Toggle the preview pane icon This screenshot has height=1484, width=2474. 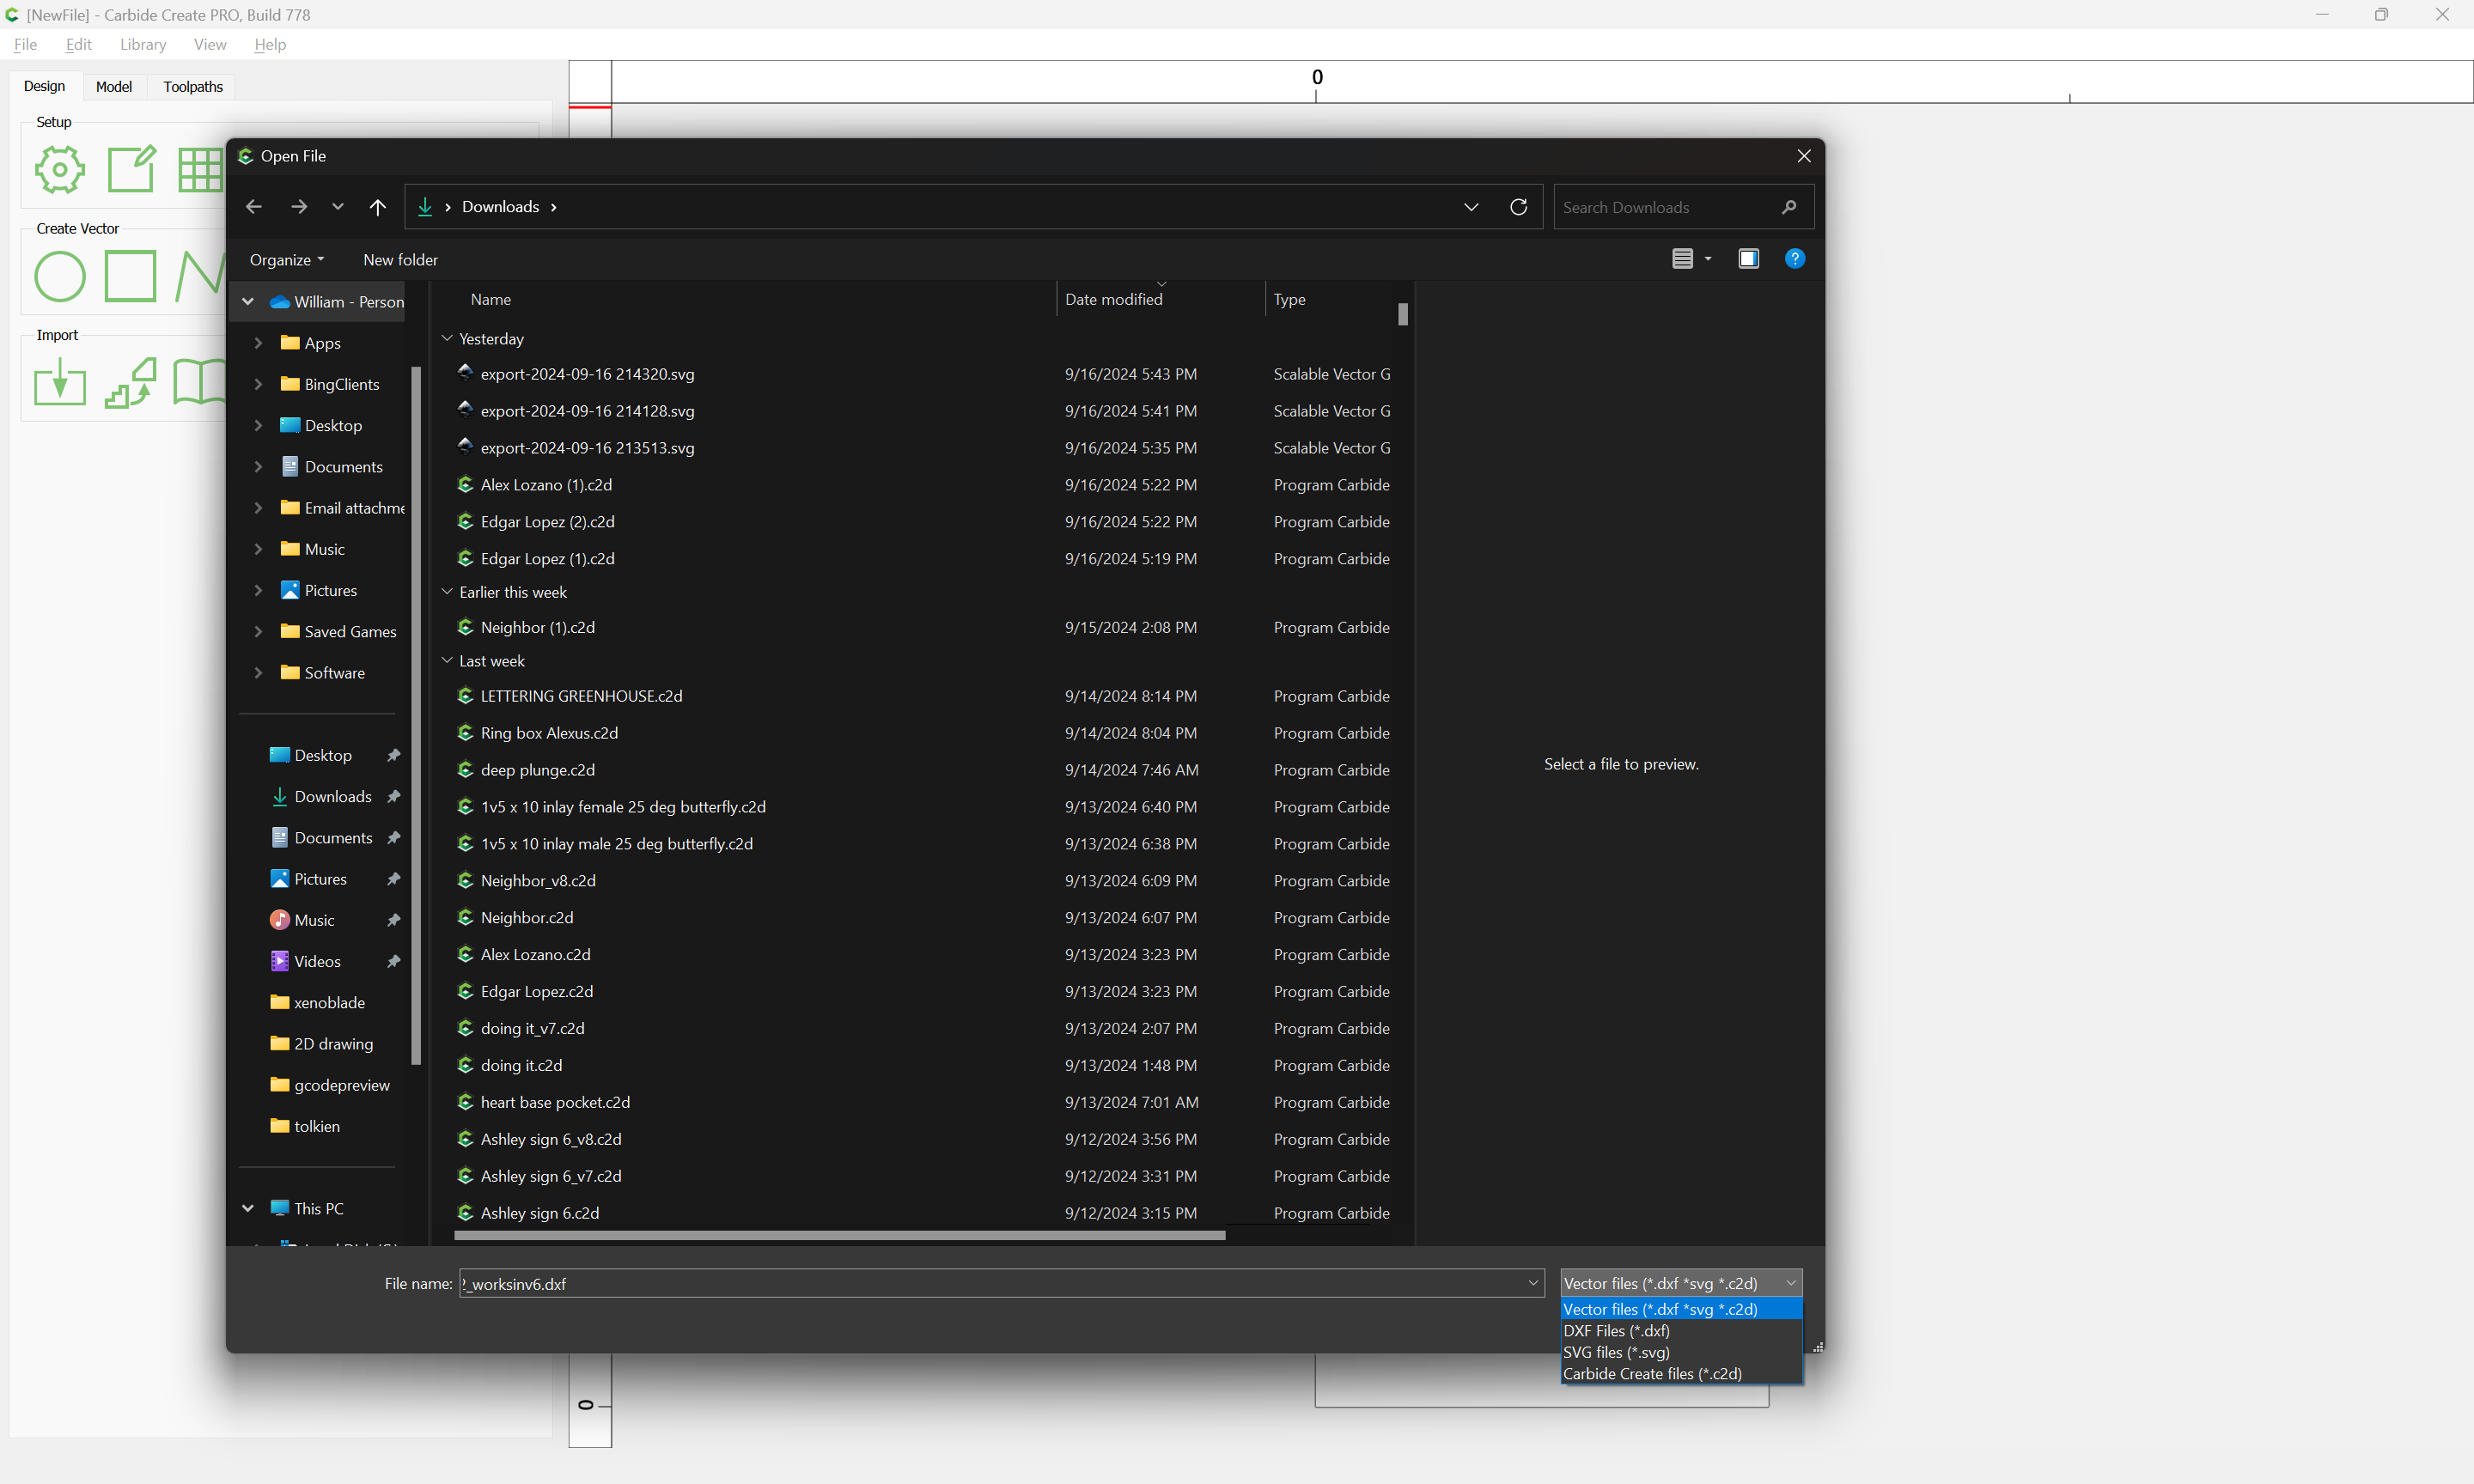coord(1748,259)
